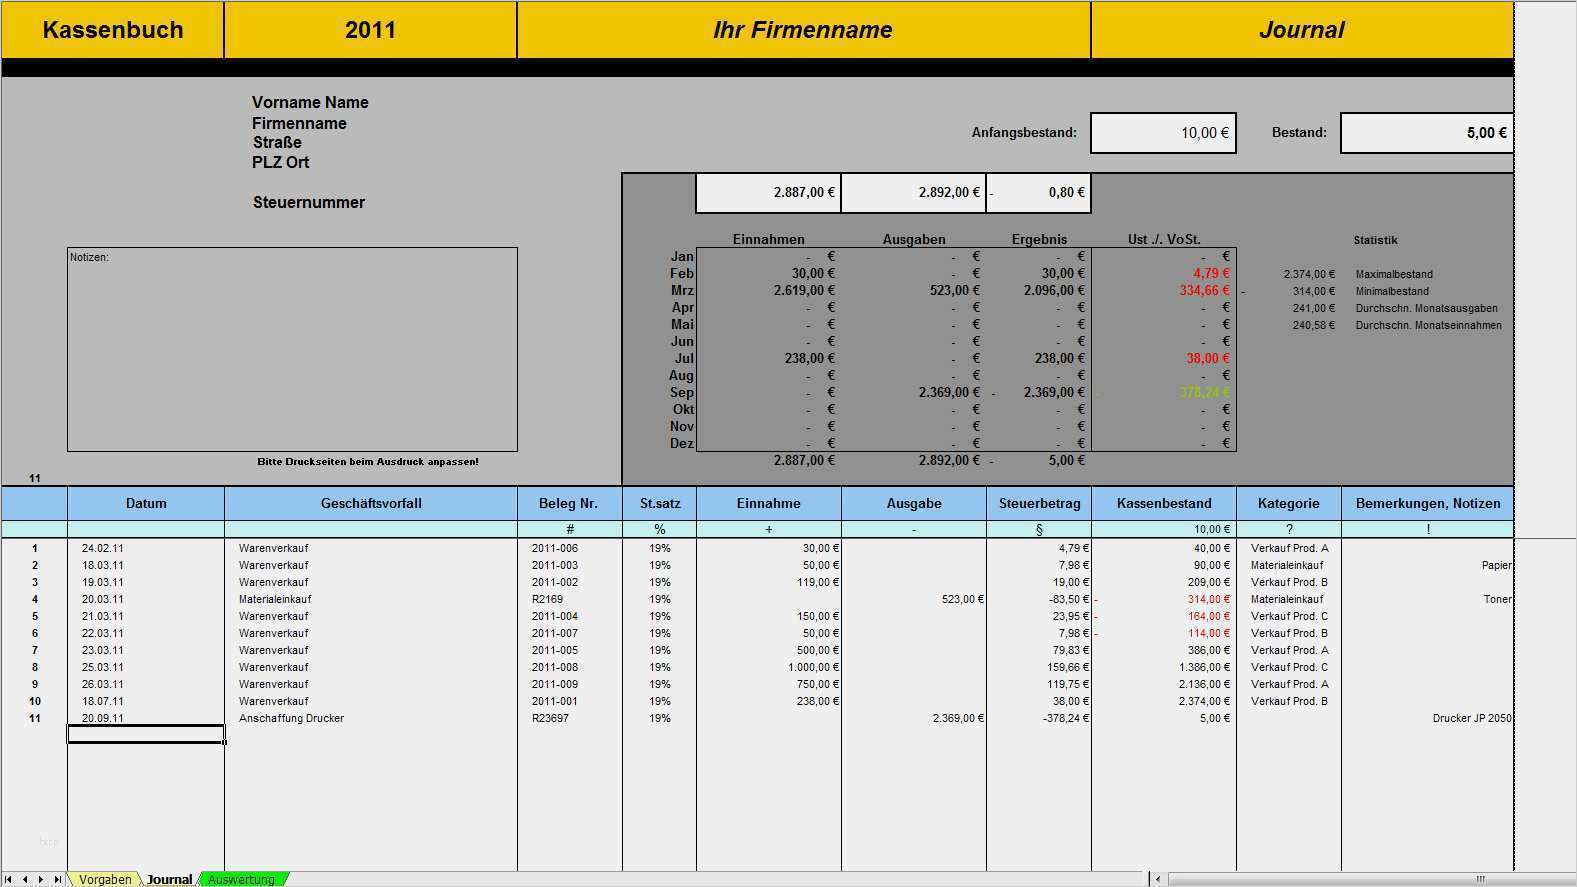Jump to the first sheet tab arrow

[9, 880]
